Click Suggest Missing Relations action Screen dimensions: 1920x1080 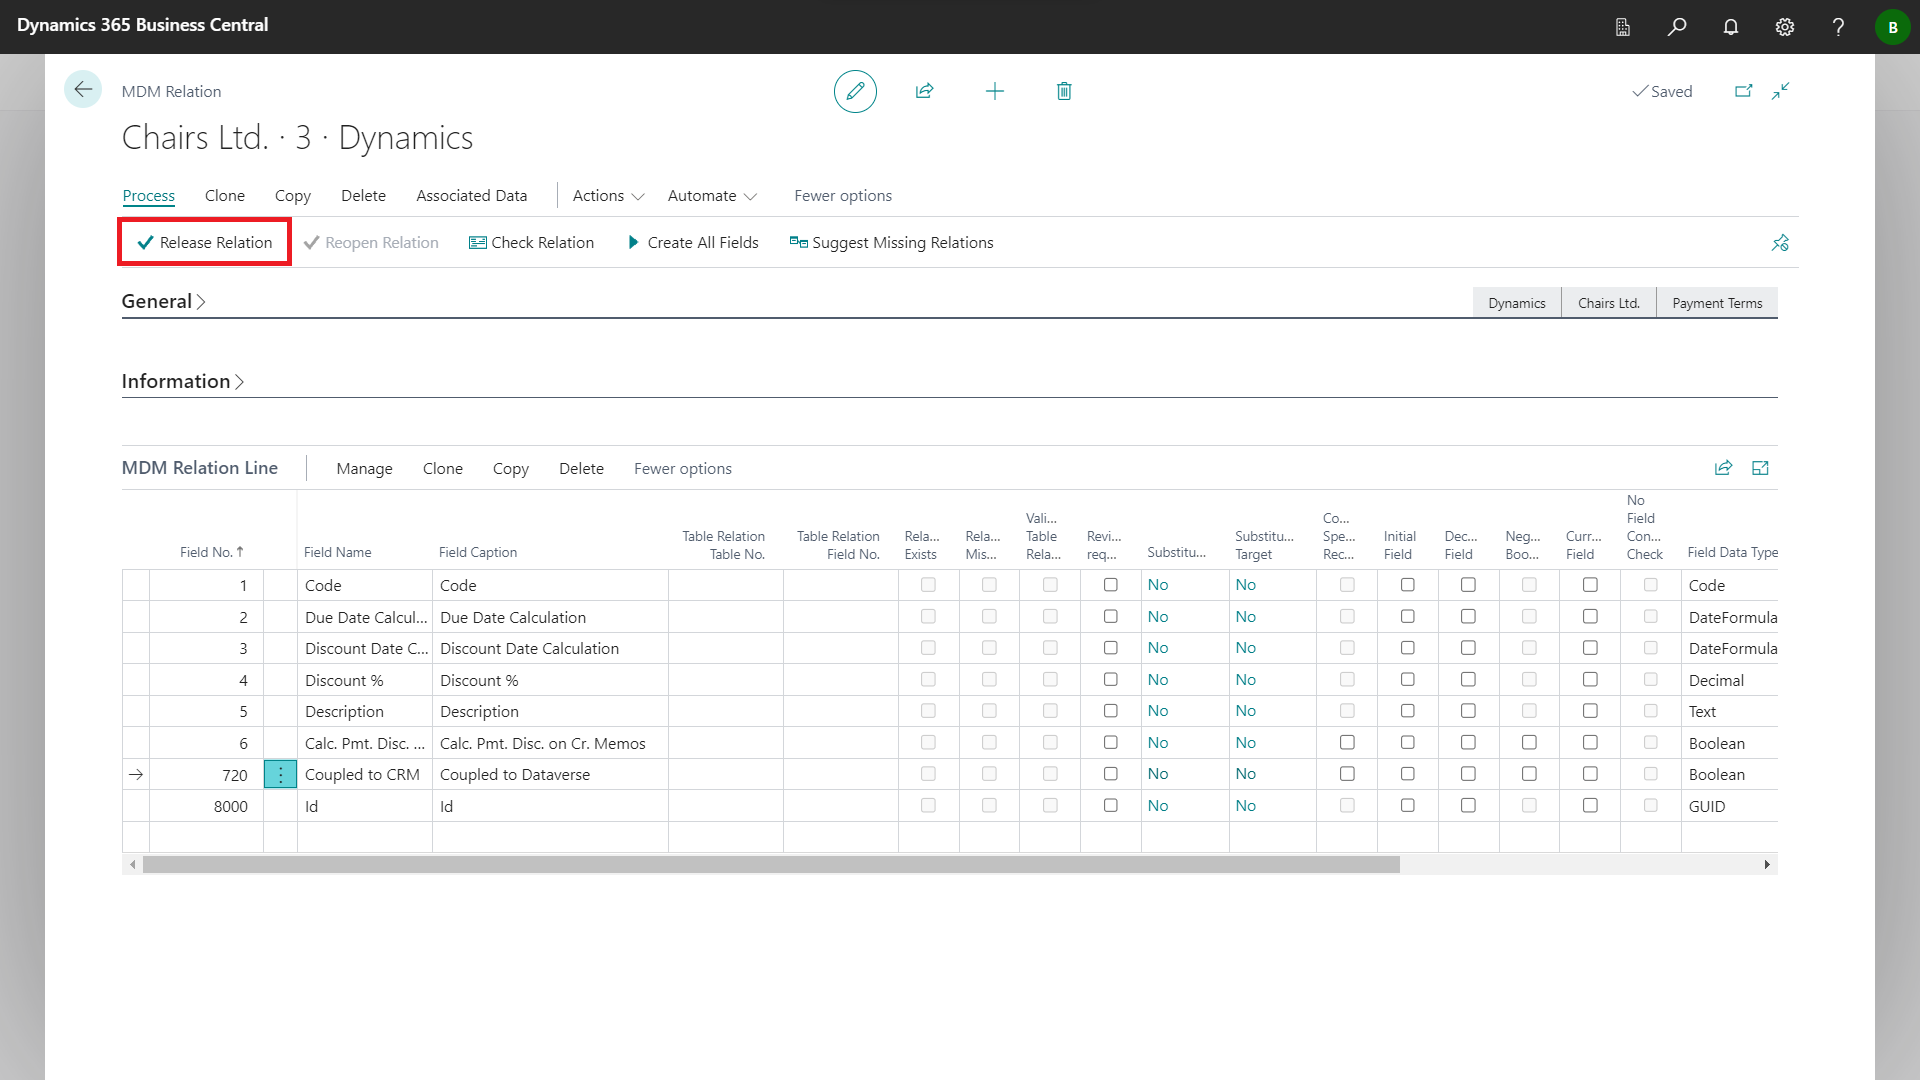(x=891, y=243)
